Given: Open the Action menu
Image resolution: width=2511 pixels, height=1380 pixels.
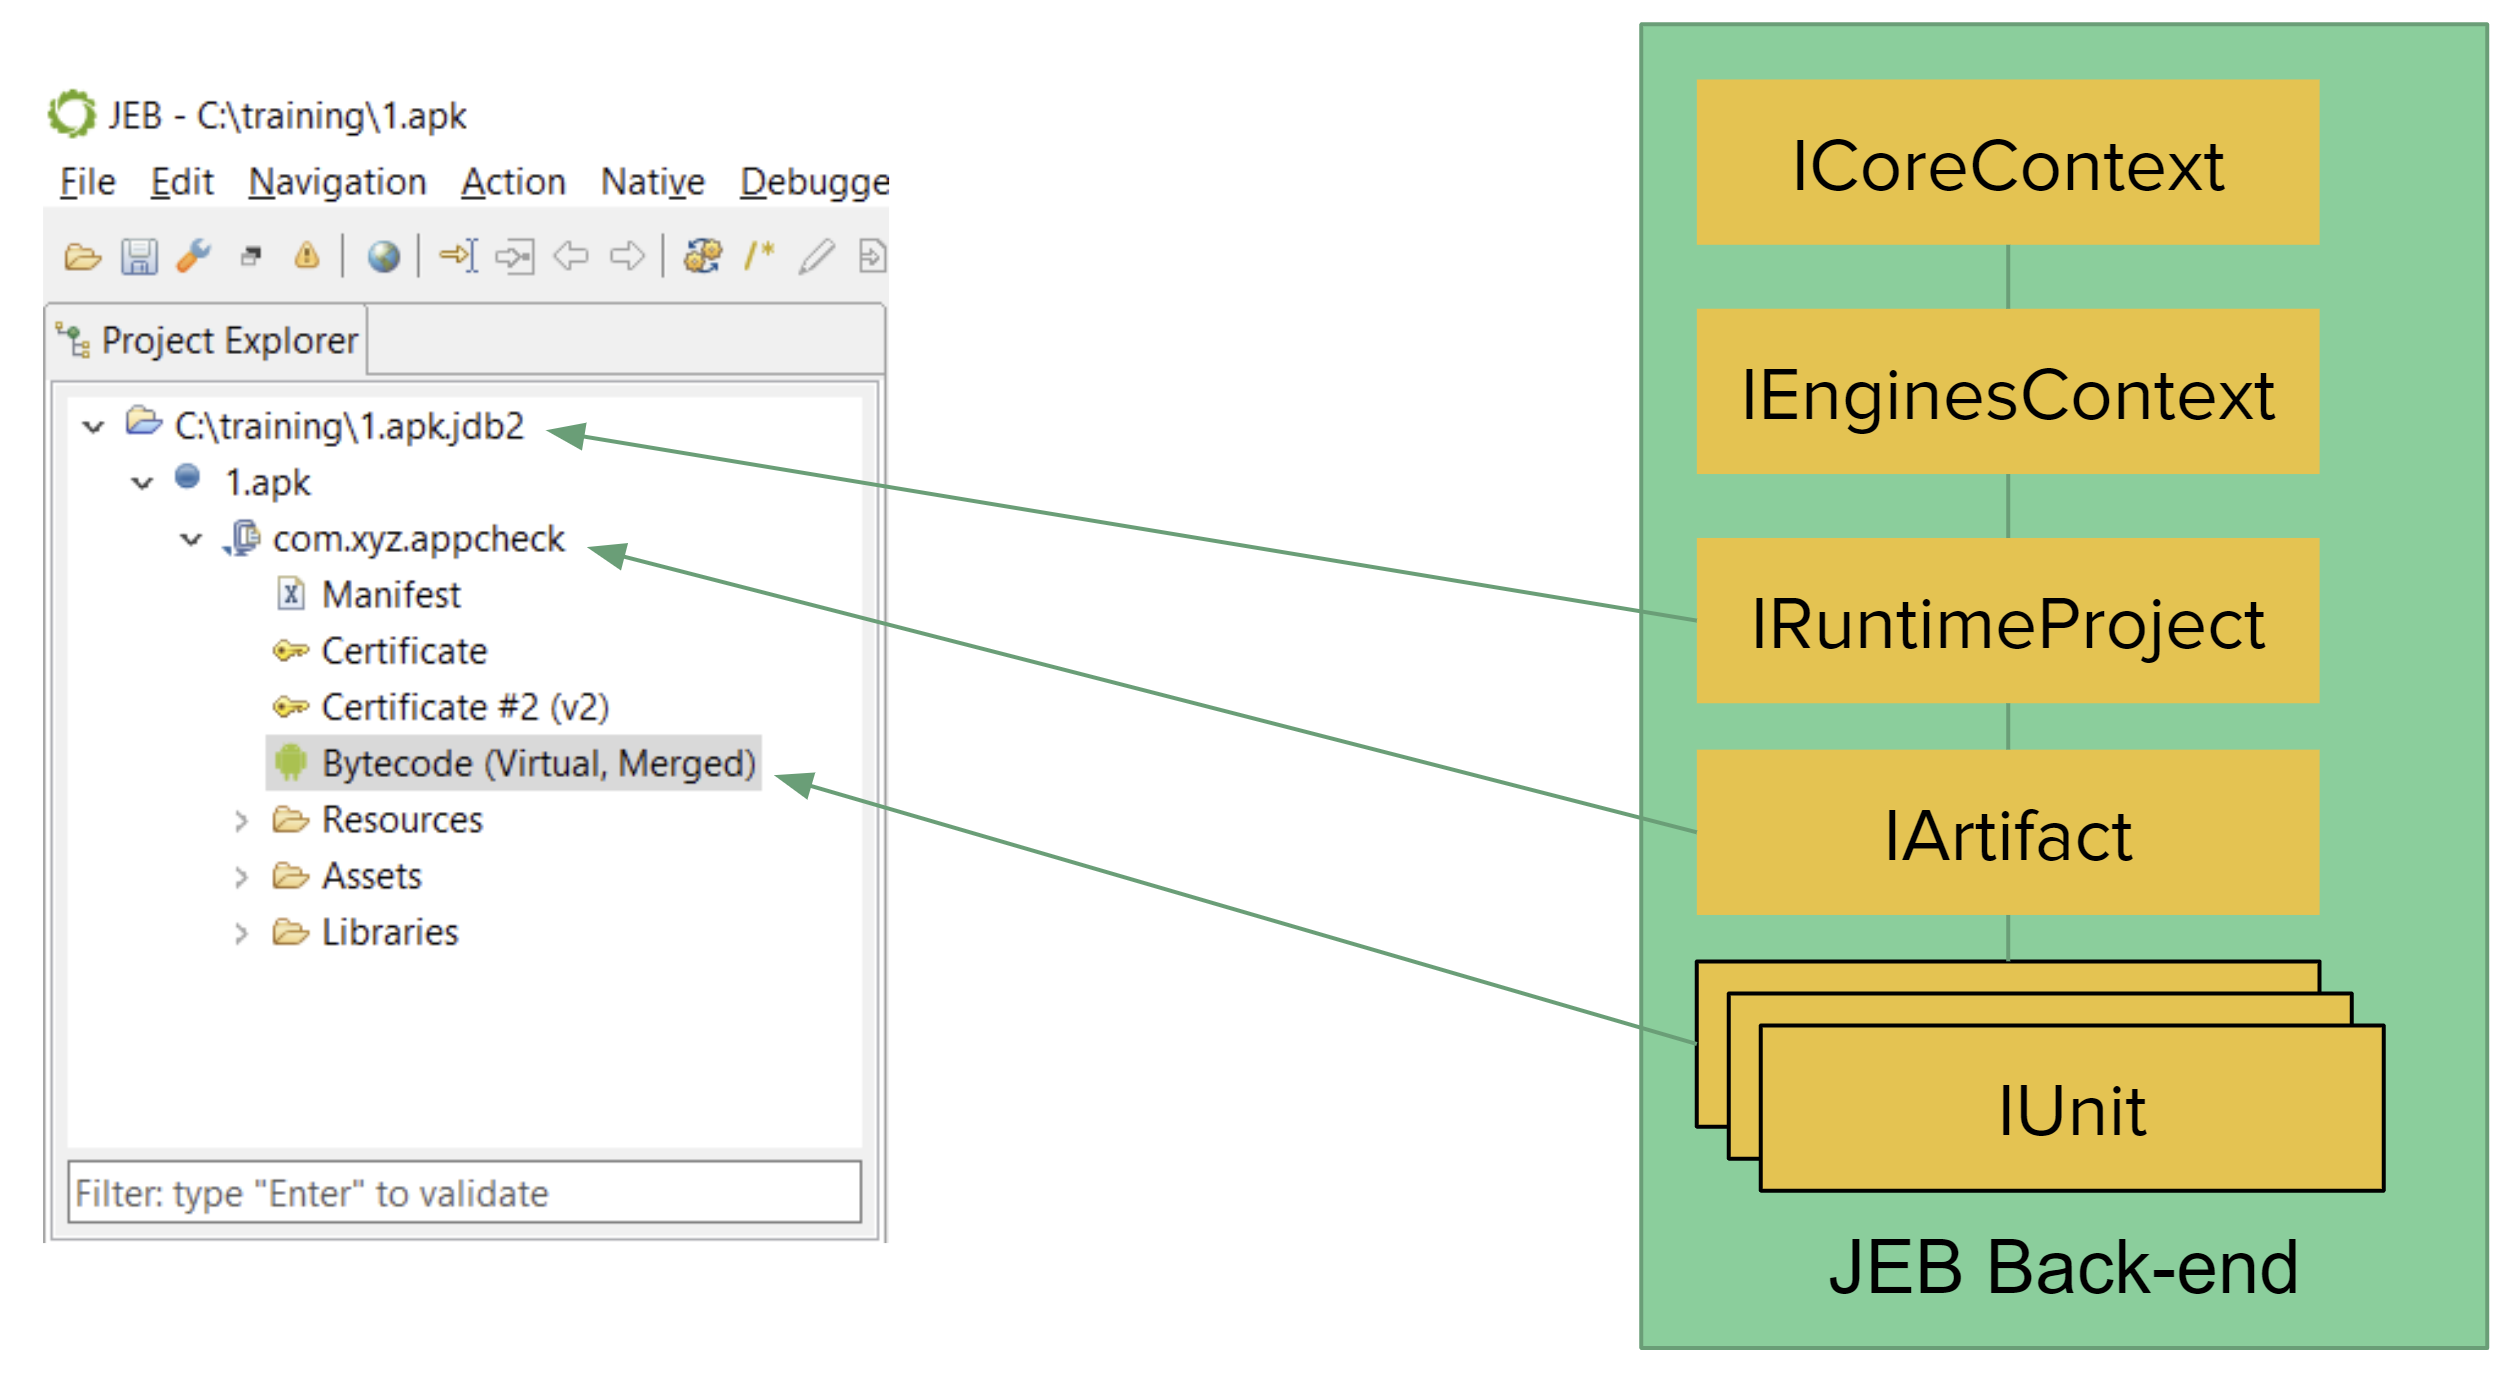Looking at the screenshot, I should [x=514, y=182].
